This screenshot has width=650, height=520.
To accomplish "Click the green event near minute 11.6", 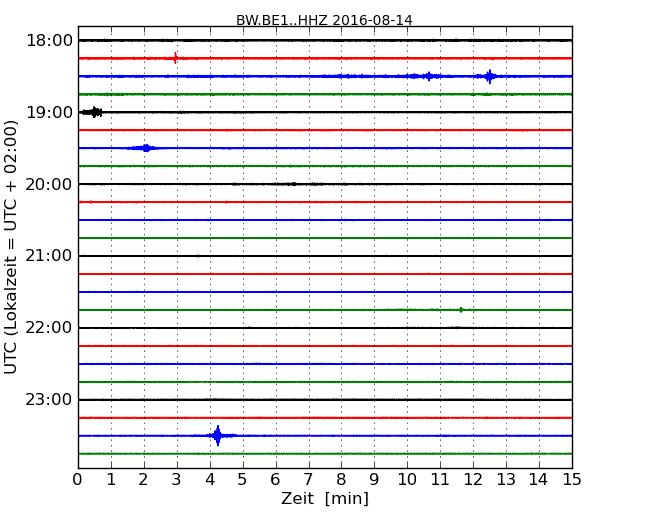I will pos(461,310).
